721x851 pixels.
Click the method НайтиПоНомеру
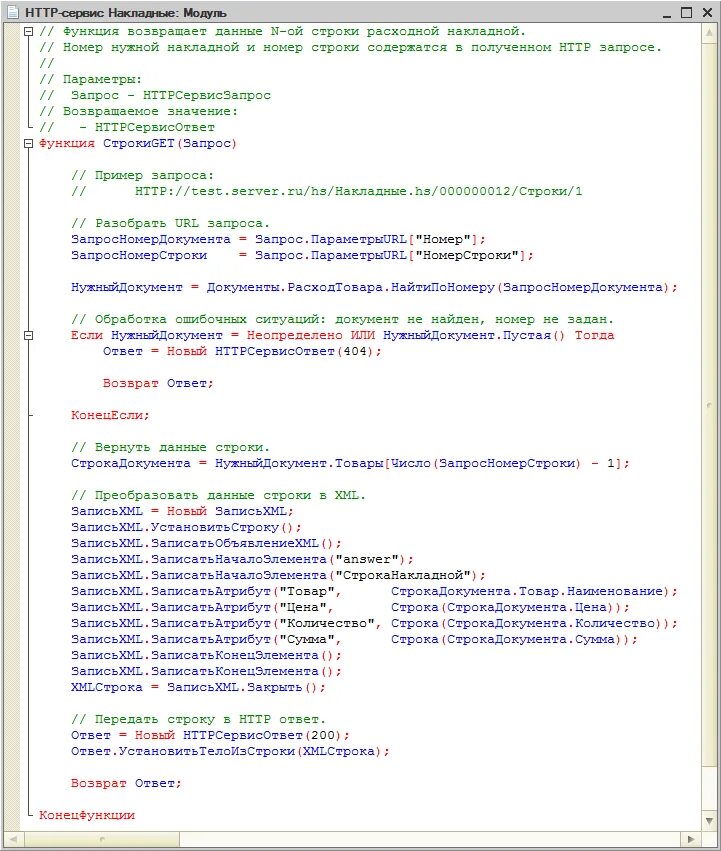pyautogui.click(x=442, y=288)
